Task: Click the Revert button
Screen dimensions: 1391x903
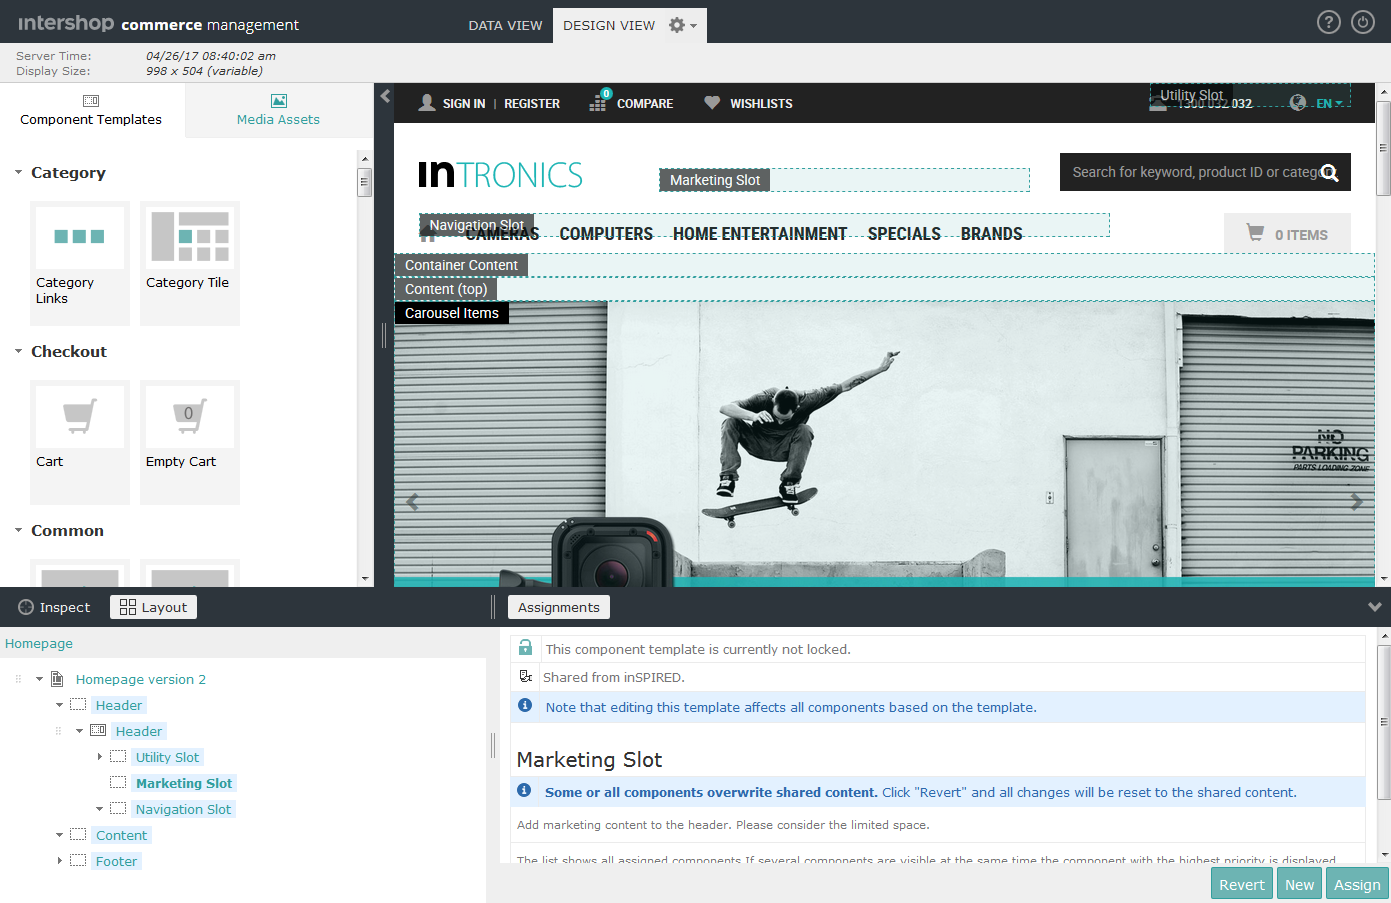Action: coord(1241,884)
